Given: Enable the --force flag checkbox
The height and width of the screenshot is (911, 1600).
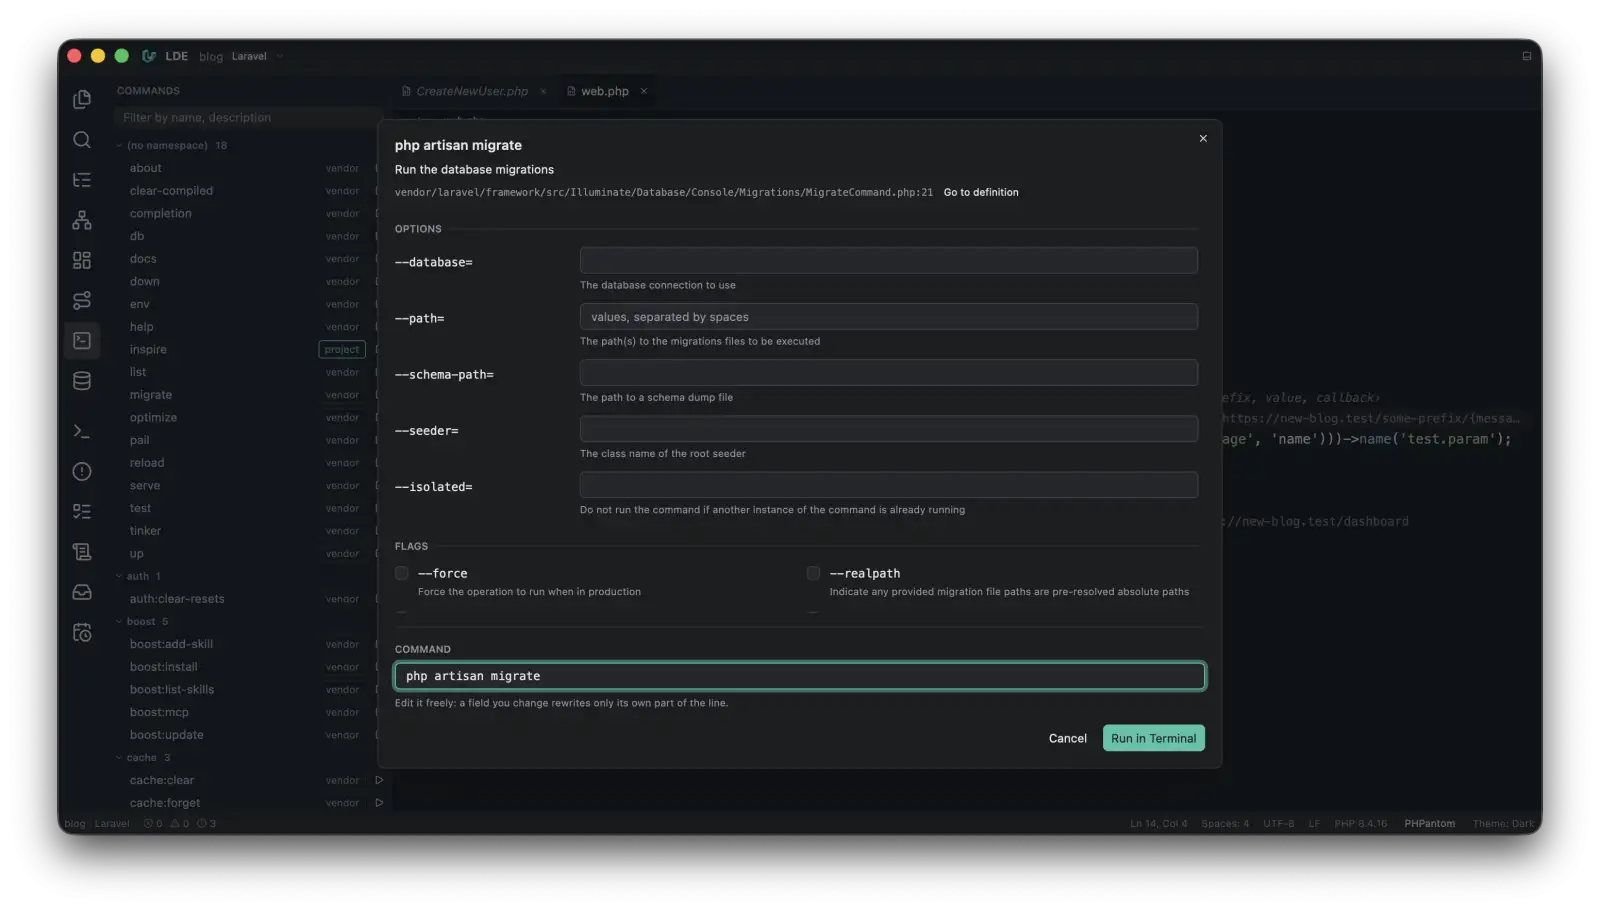Looking at the screenshot, I should point(402,573).
